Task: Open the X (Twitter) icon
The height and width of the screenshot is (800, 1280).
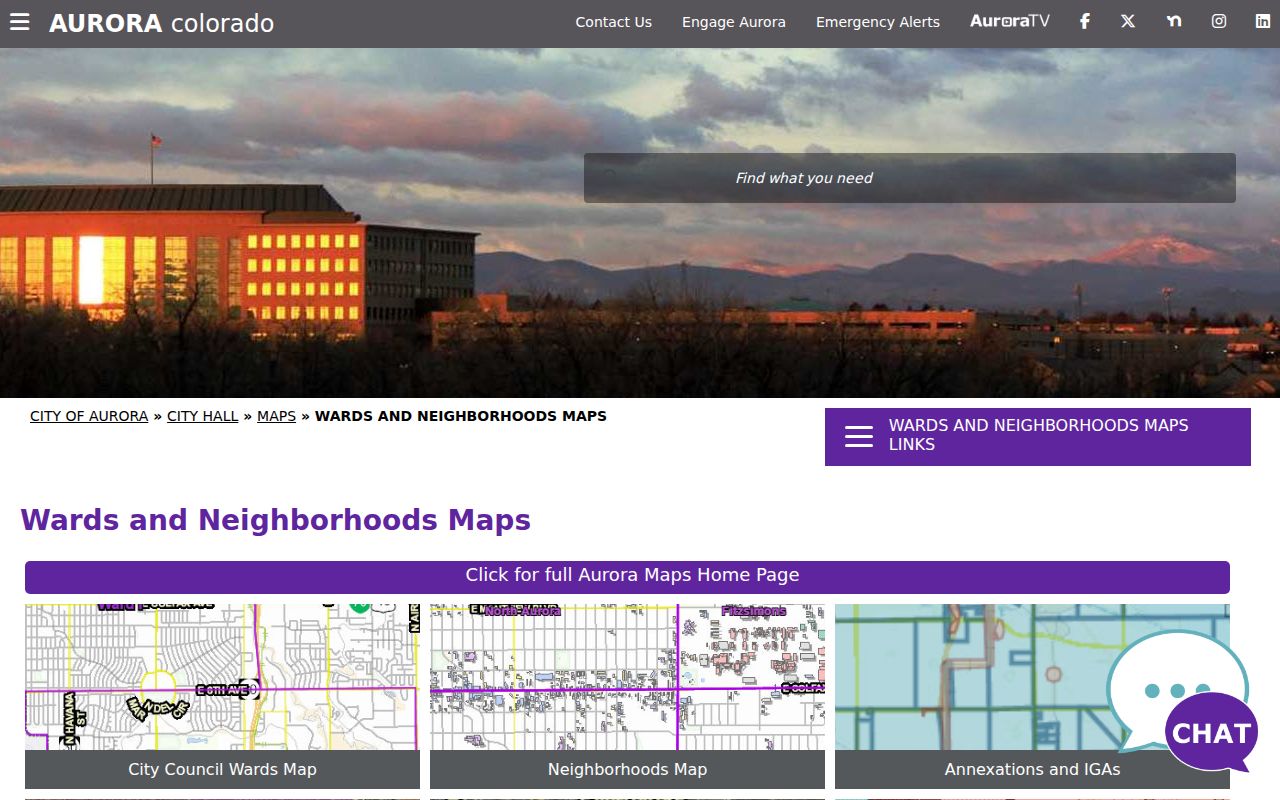Action: [x=1128, y=21]
